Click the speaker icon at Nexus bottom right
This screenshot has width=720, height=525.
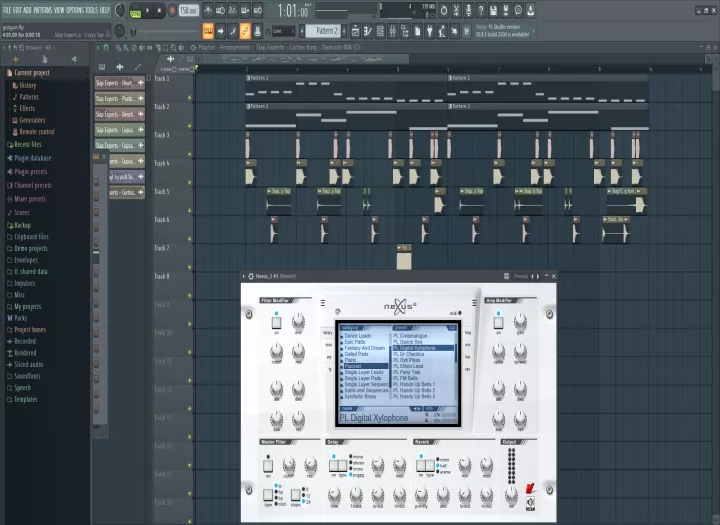pos(530,502)
